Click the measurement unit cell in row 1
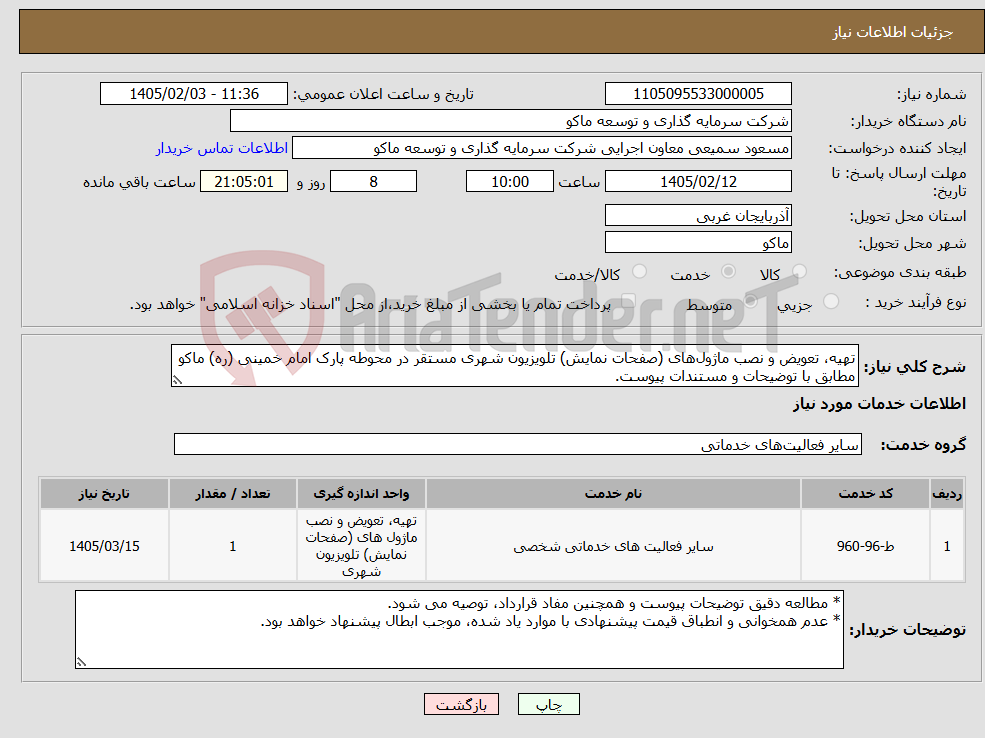Image resolution: width=985 pixels, height=738 pixels. click(x=361, y=546)
